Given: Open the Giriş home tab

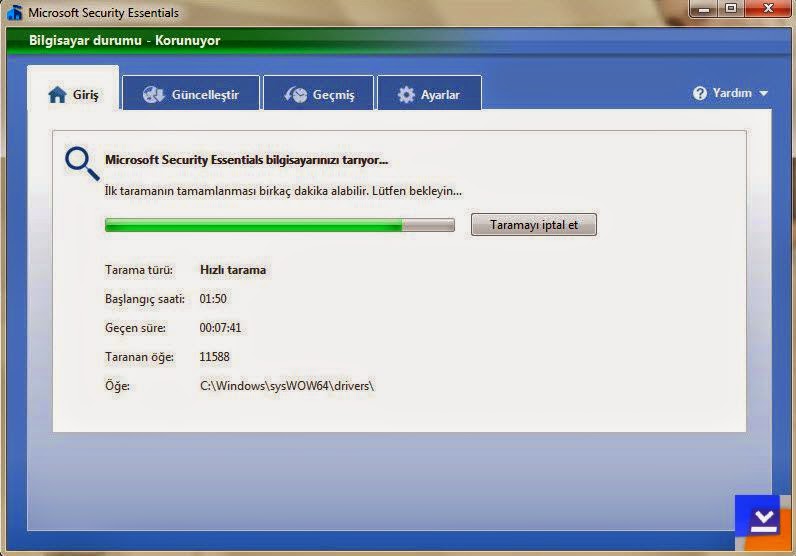Looking at the screenshot, I should click(x=73, y=88).
